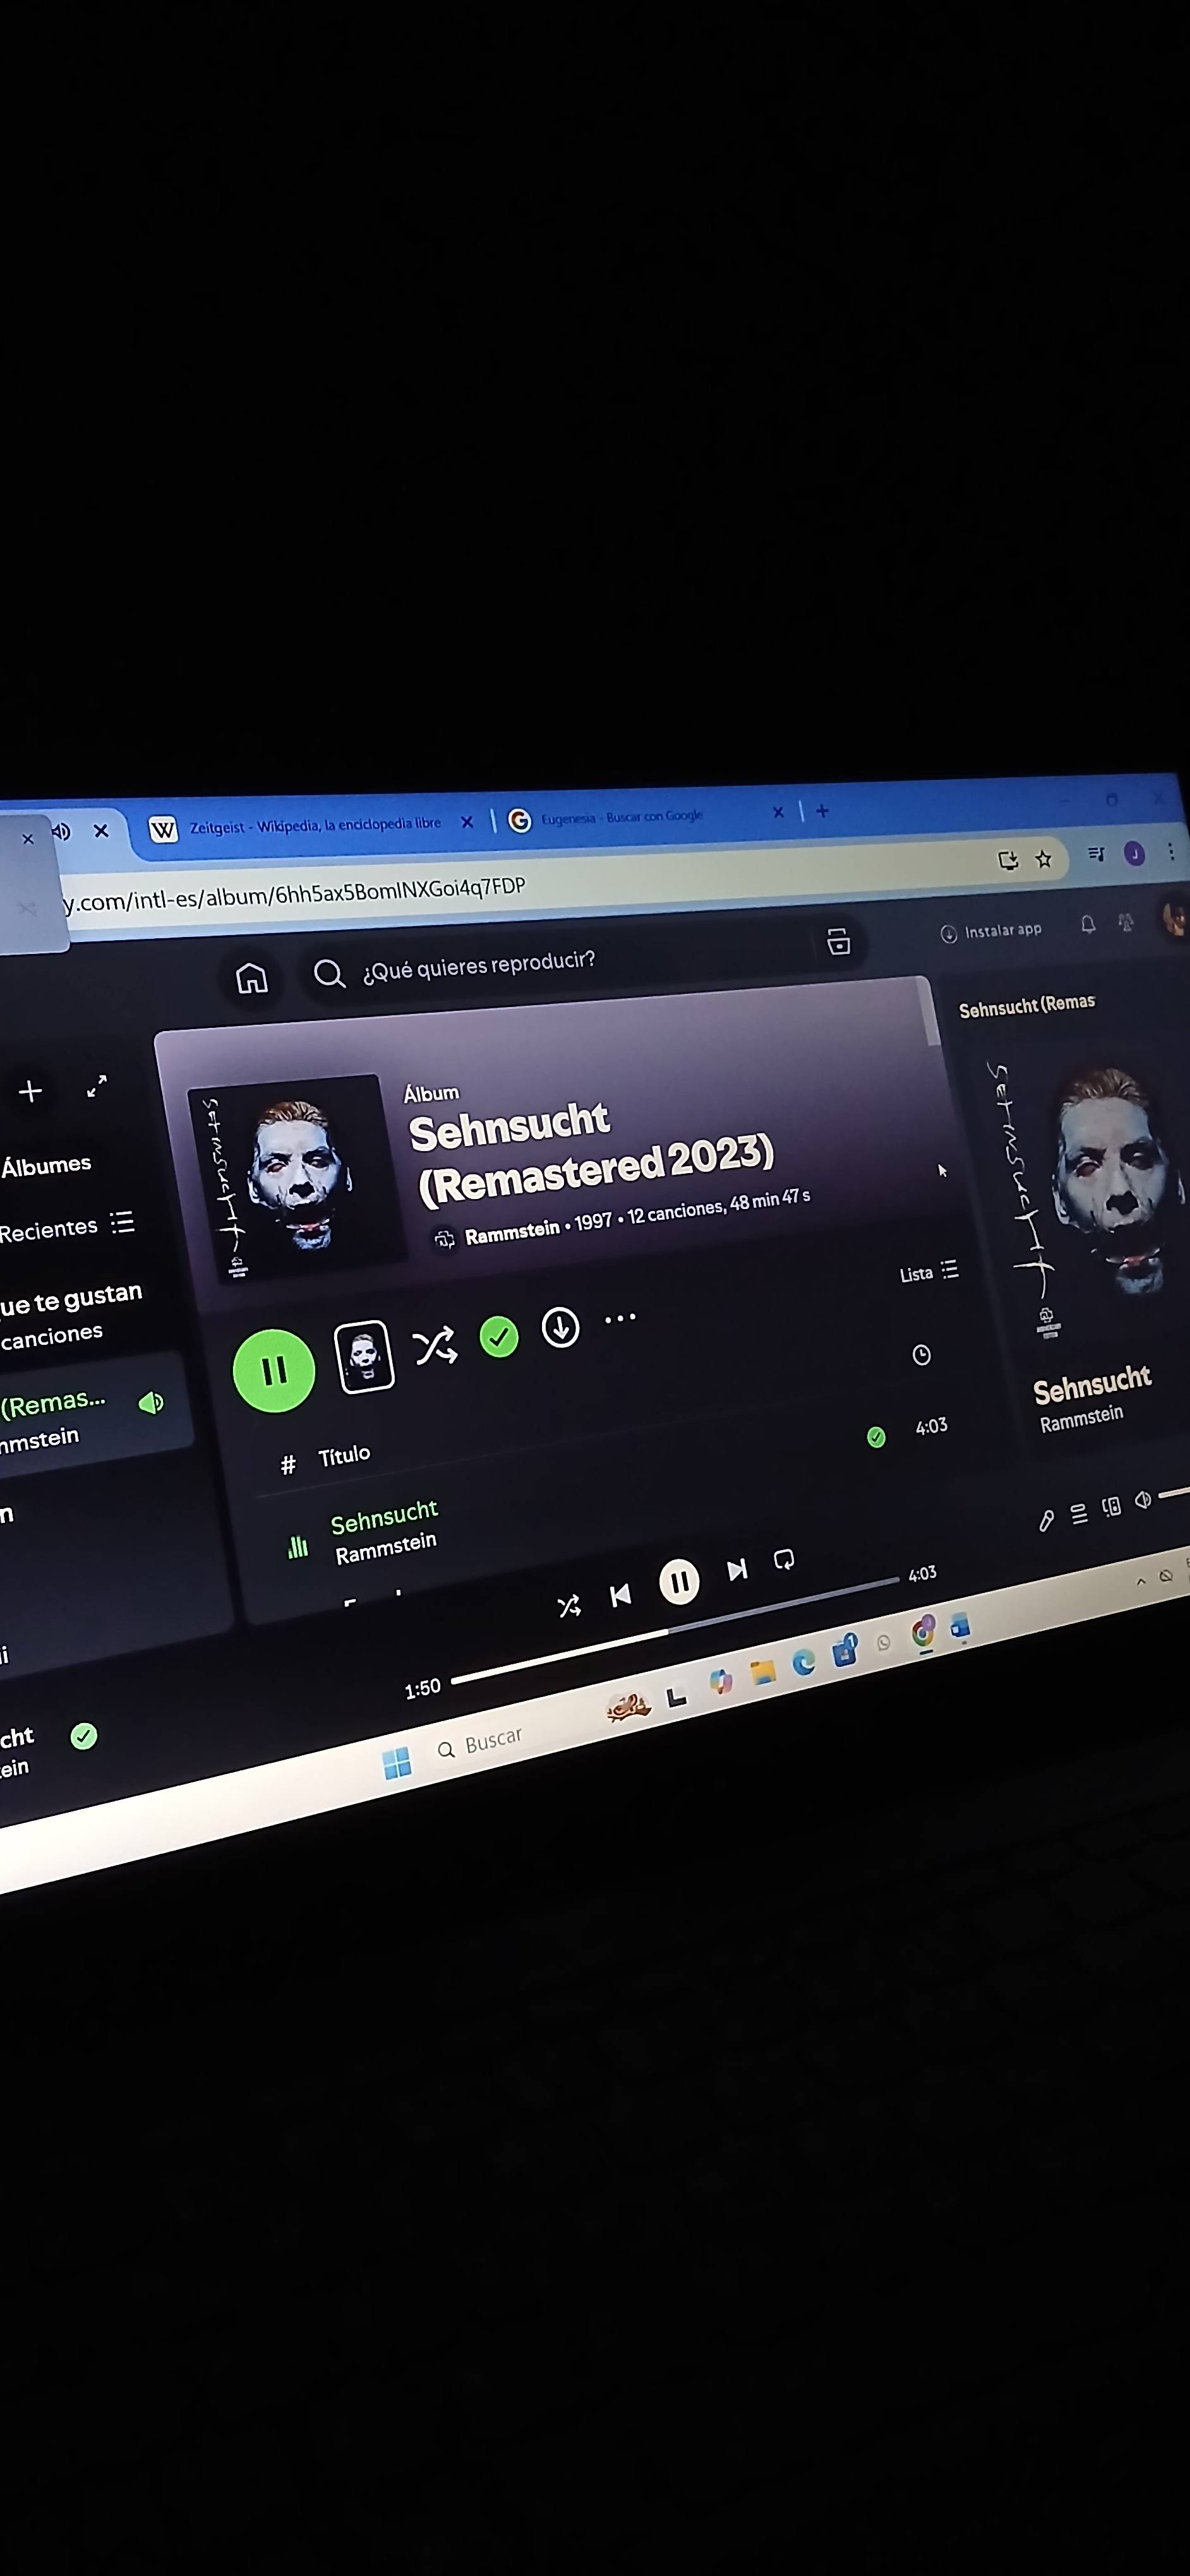Go to Spotify home icon

click(x=251, y=977)
